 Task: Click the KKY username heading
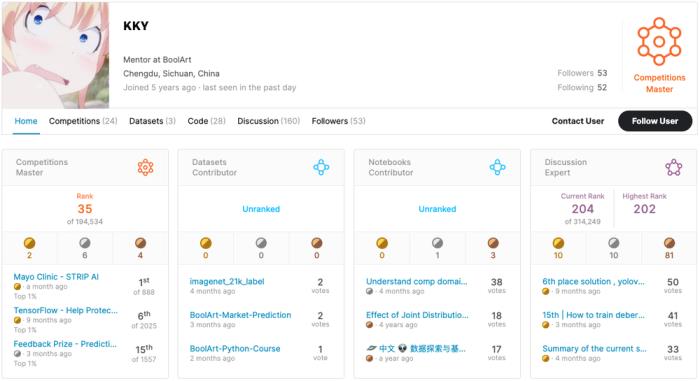(x=136, y=26)
